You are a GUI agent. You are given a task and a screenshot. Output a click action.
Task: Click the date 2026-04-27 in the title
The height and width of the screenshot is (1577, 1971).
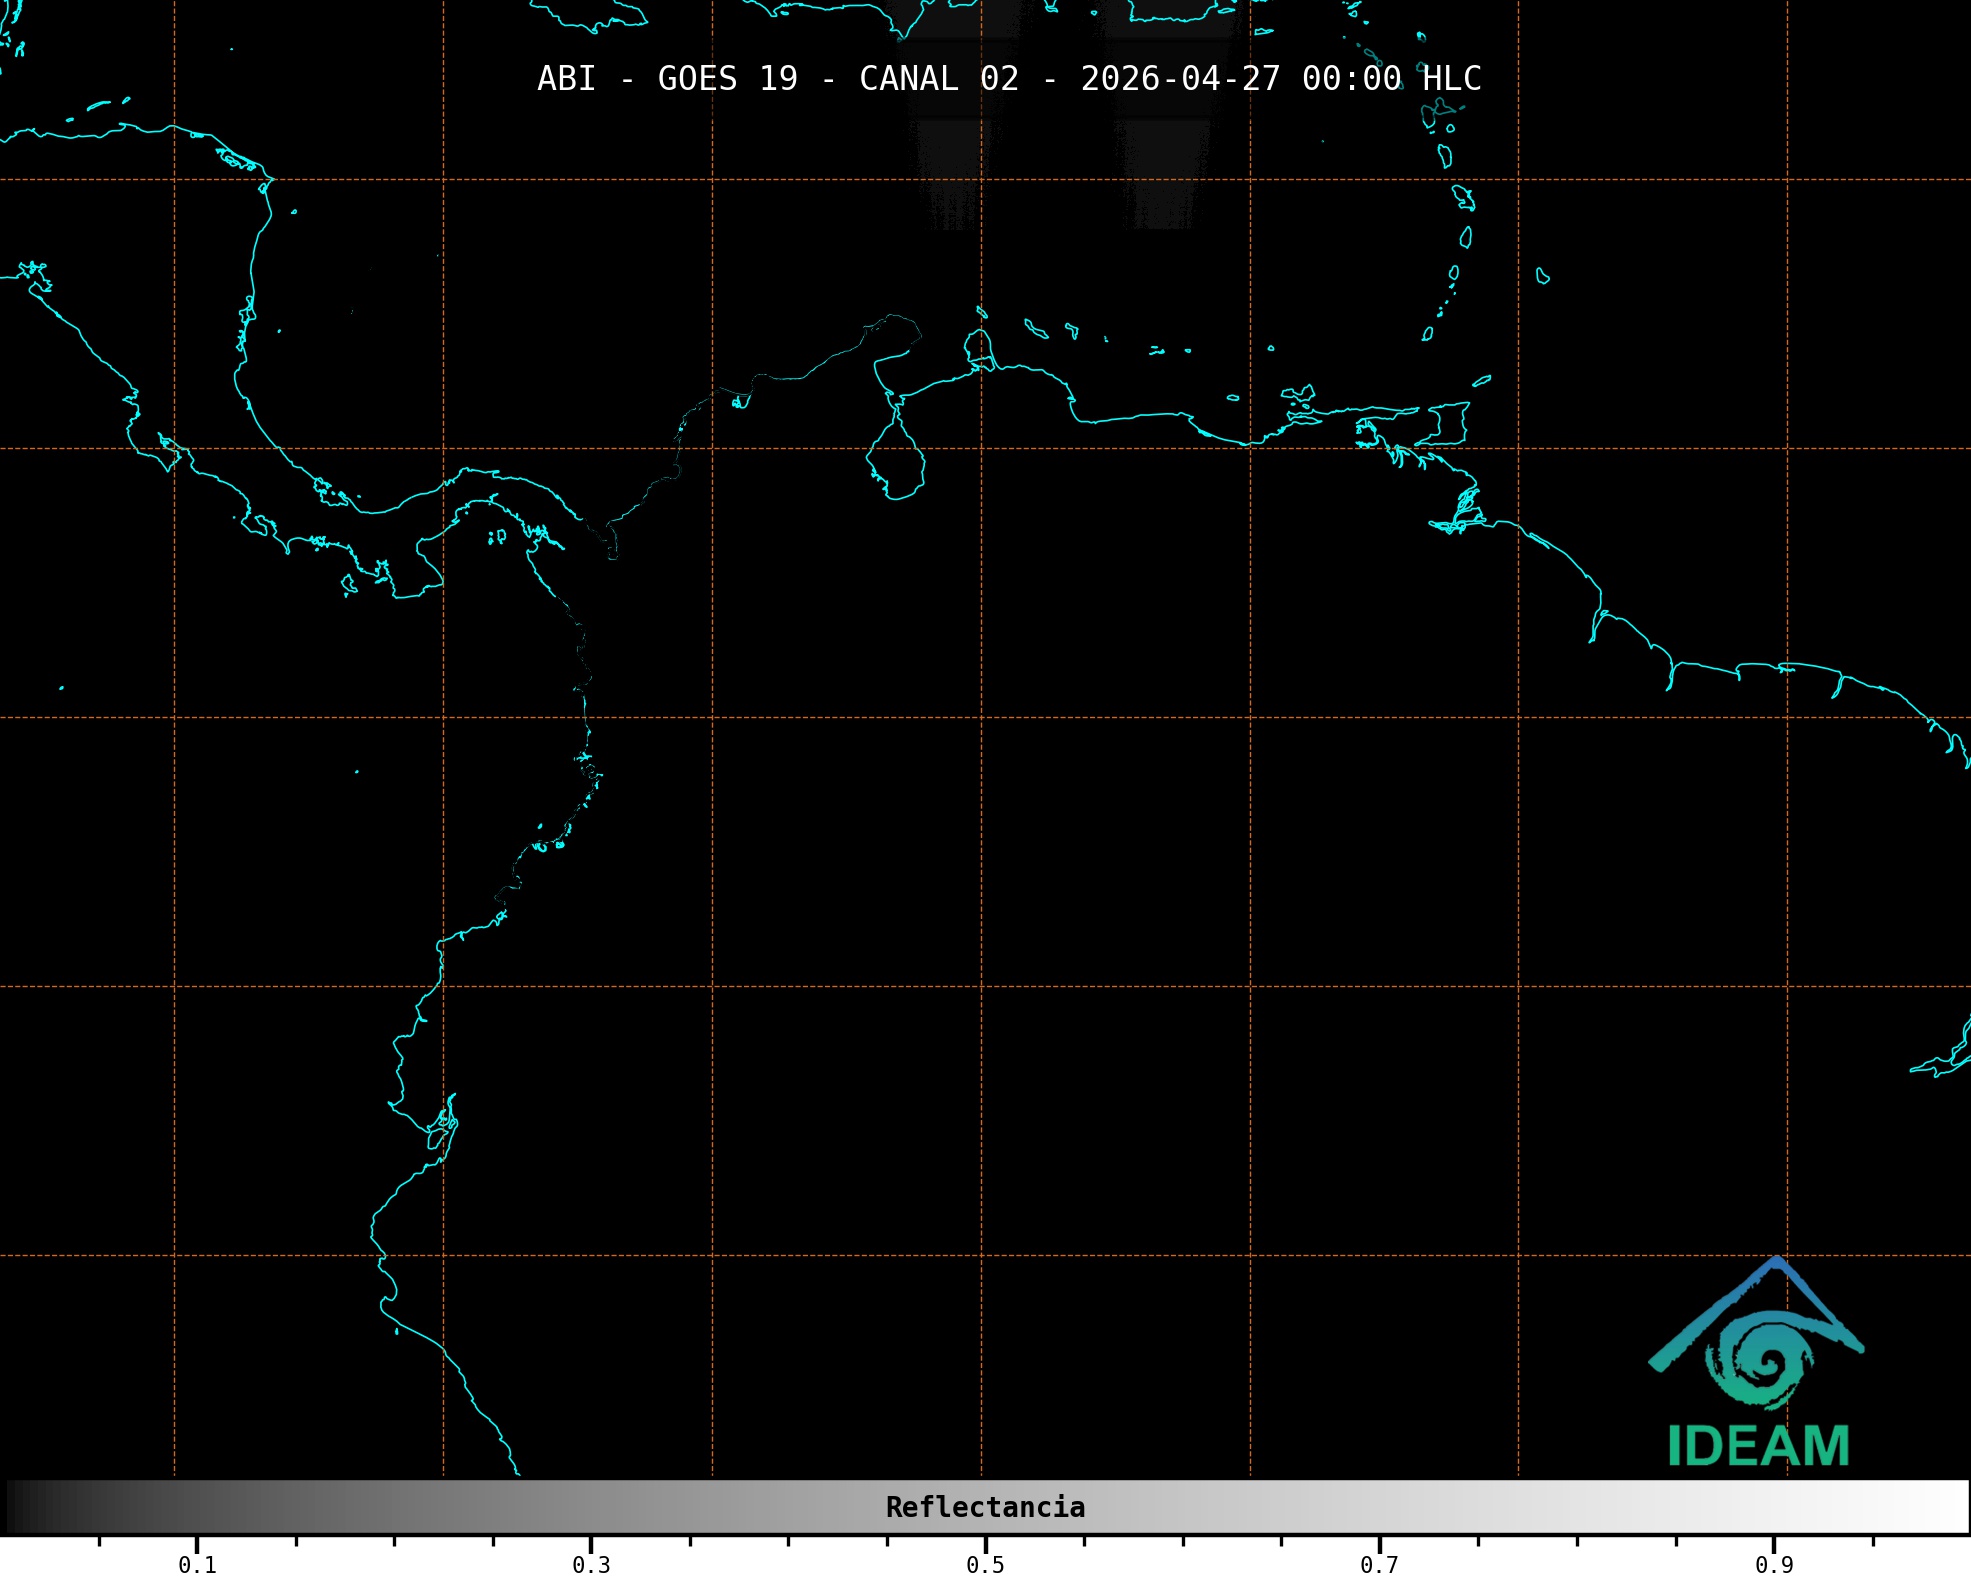pos(1180,79)
